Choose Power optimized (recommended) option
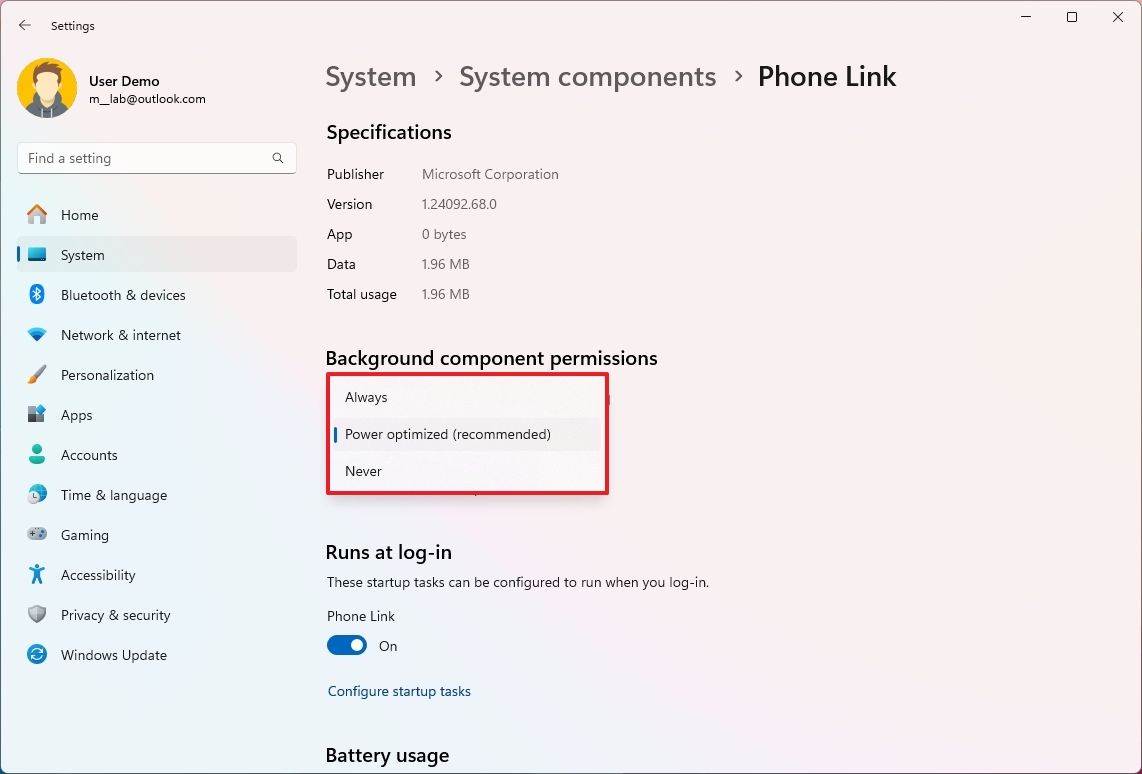The image size is (1142, 774). click(447, 434)
